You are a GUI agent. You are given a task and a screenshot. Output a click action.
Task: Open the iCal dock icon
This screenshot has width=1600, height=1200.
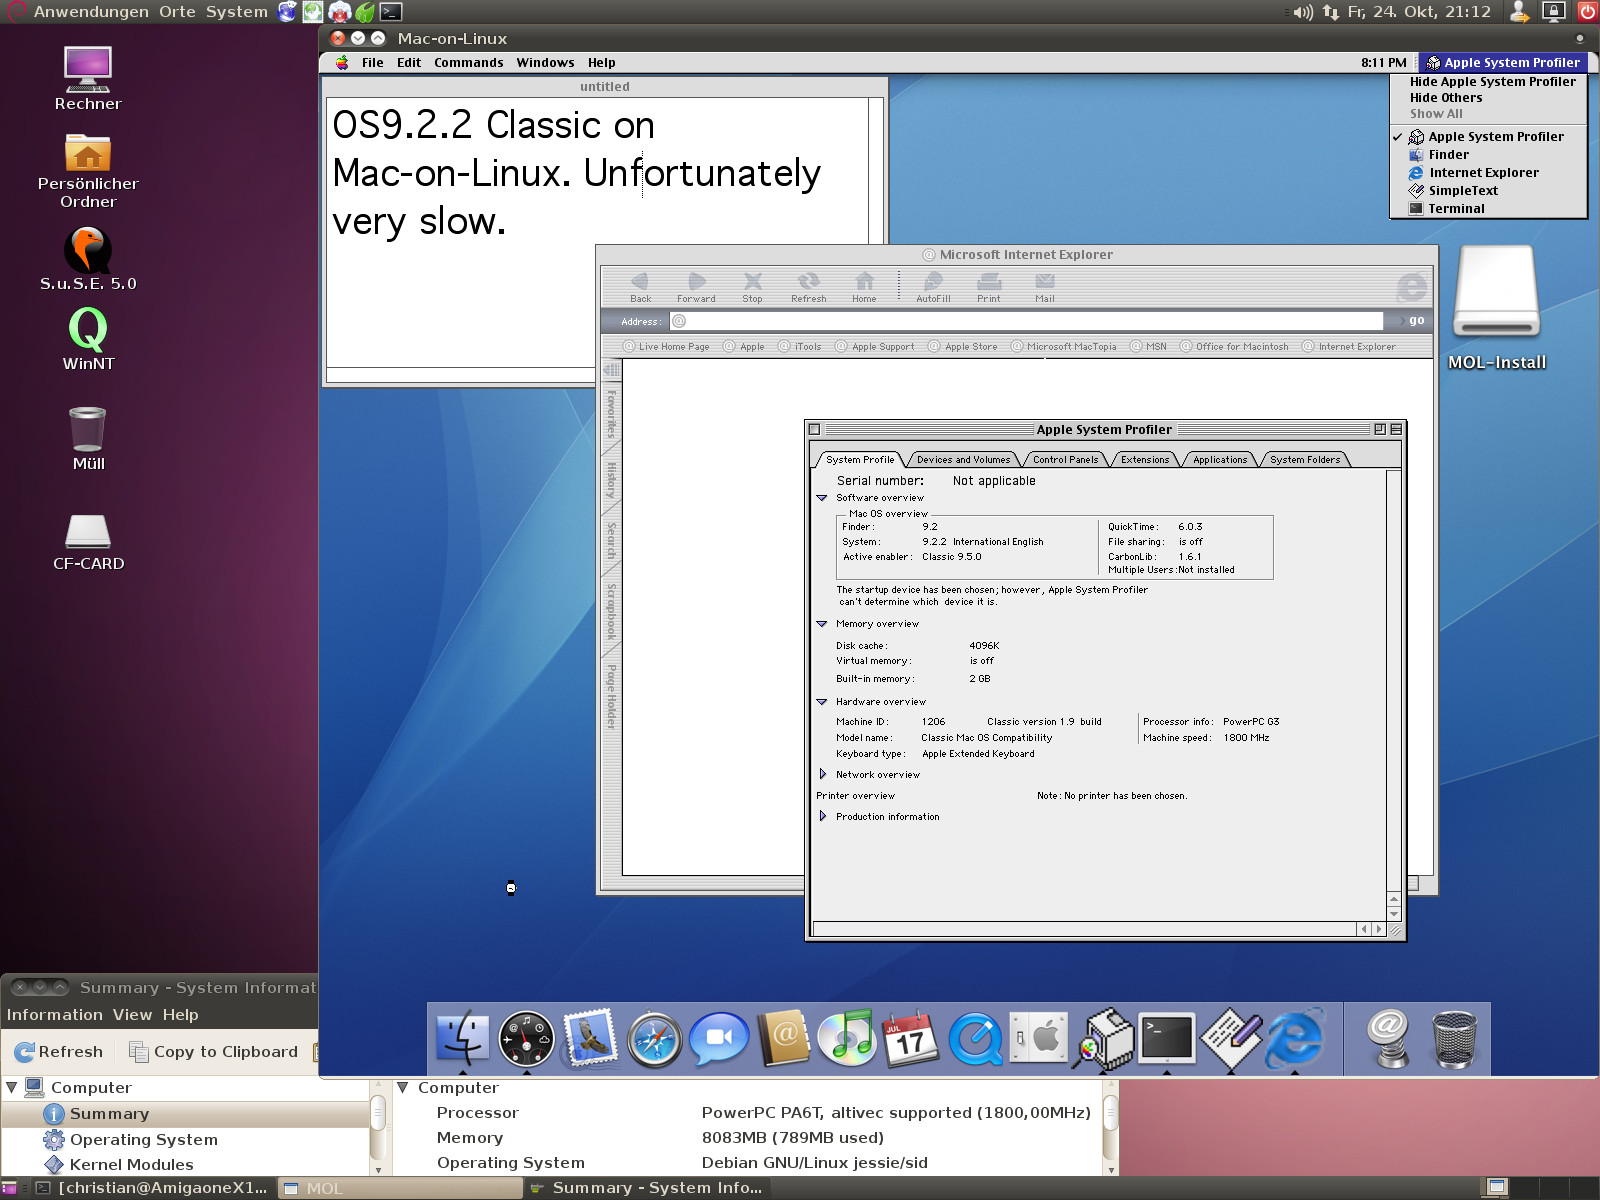click(910, 1039)
